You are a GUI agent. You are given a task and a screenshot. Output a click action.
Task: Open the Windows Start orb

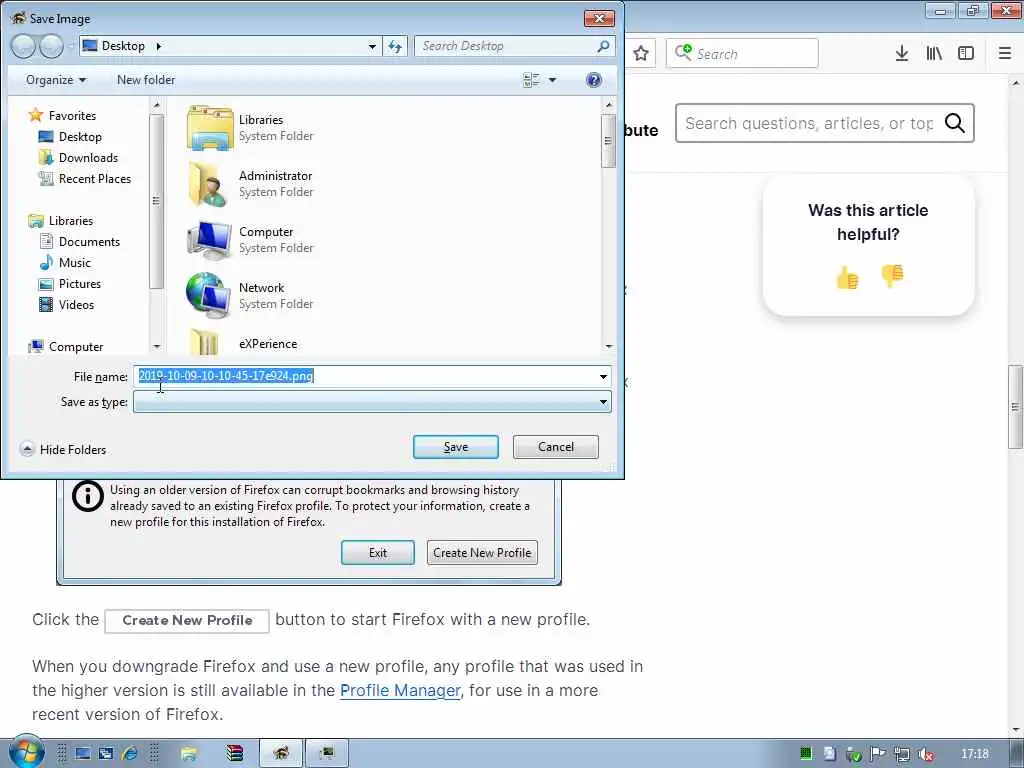pos(25,752)
